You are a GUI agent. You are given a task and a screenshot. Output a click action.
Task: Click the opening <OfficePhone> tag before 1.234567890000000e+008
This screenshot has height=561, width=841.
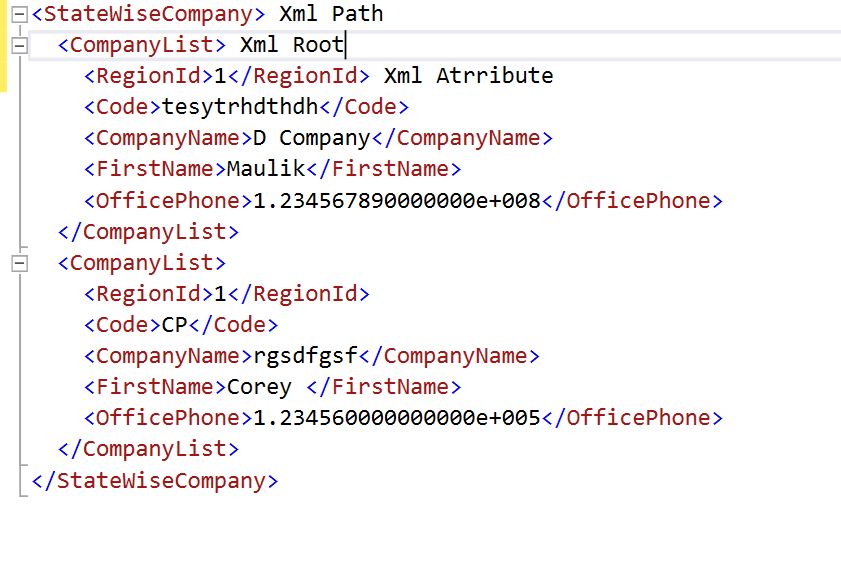pyautogui.click(x=168, y=201)
